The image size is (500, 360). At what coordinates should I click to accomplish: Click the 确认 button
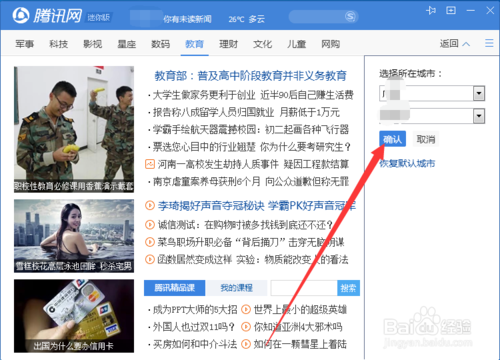click(x=392, y=139)
